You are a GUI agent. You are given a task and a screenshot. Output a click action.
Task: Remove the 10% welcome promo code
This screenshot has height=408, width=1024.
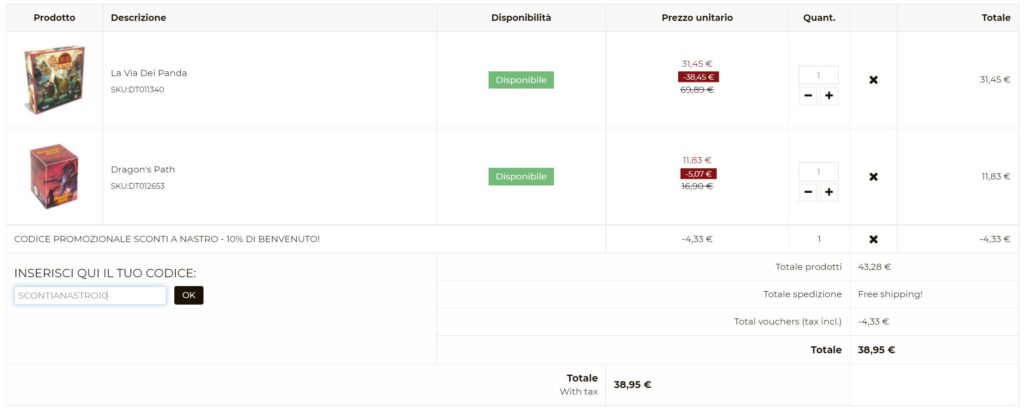pos(873,239)
